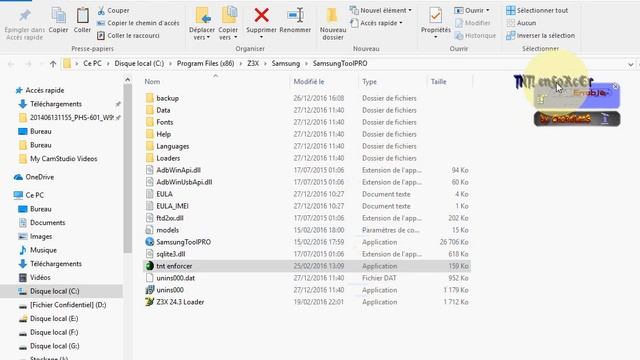Click Inverser la sélection
This screenshot has width=640, height=360.
pyautogui.click(x=540, y=36)
